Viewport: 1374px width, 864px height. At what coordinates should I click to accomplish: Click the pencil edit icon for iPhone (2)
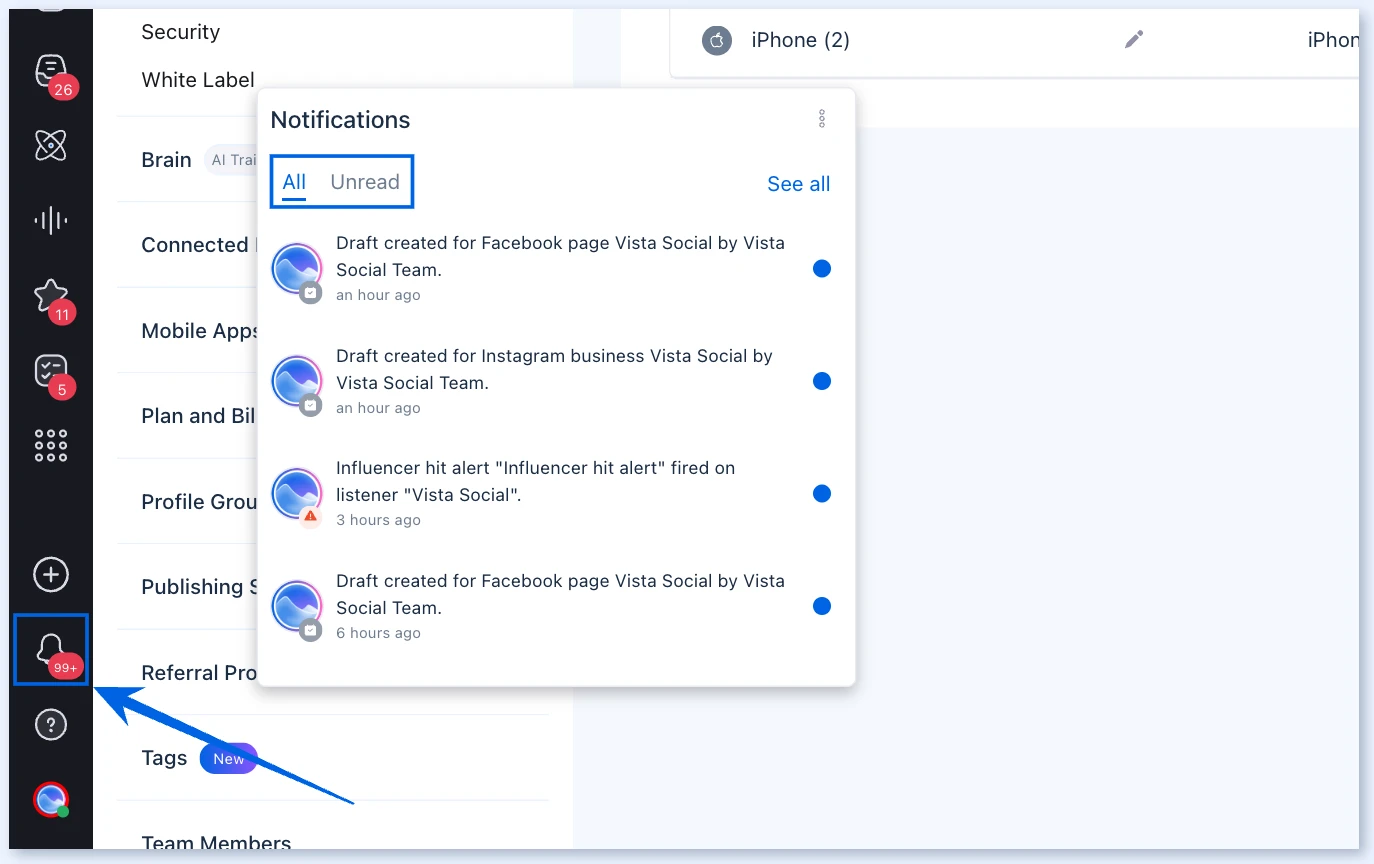coord(1133,39)
